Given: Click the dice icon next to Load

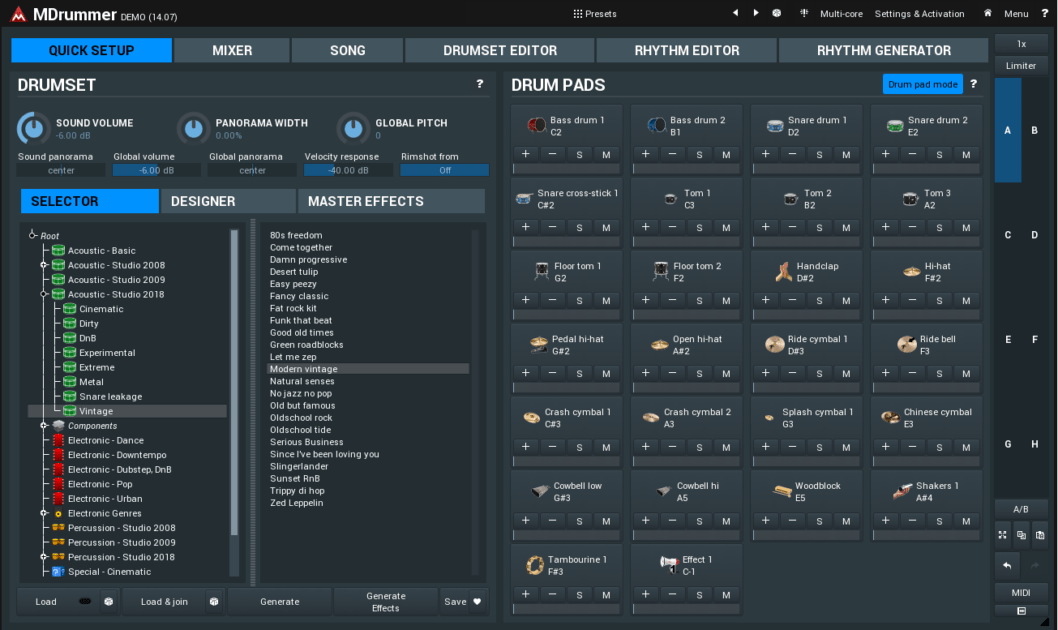Looking at the screenshot, I should 108,602.
